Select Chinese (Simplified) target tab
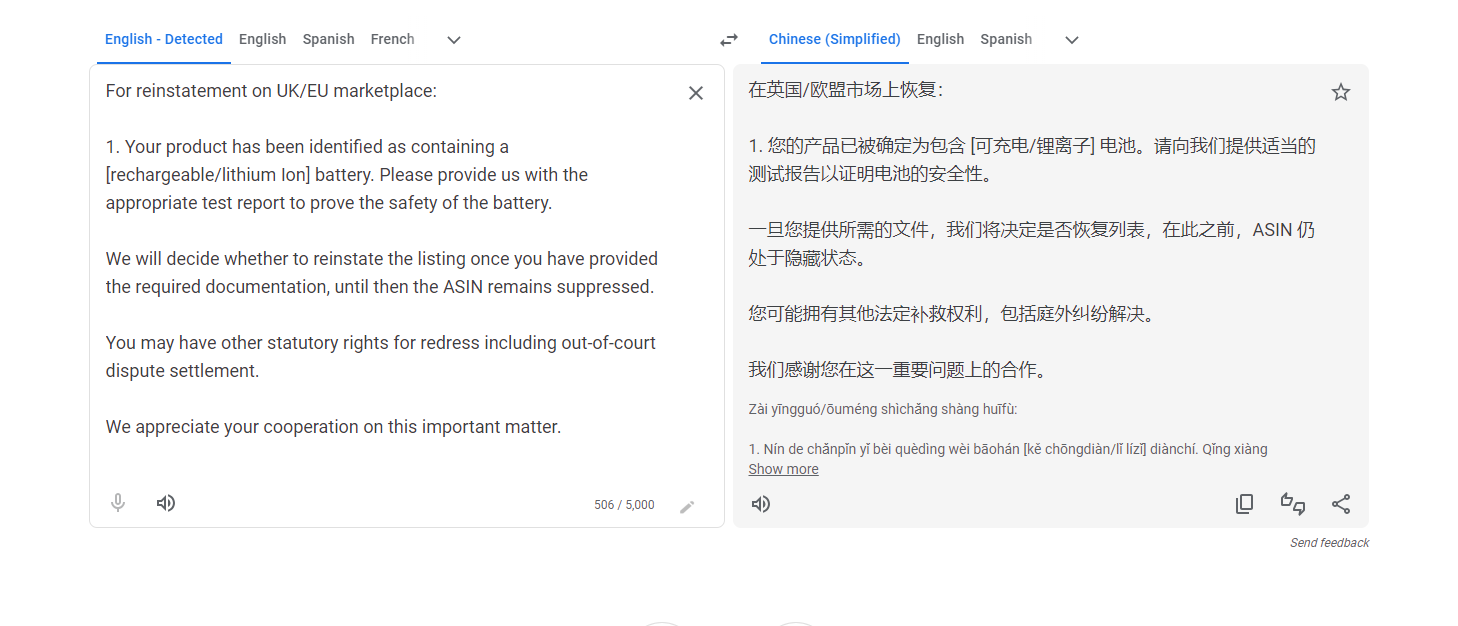The width and height of the screenshot is (1458, 626). coord(835,39)
